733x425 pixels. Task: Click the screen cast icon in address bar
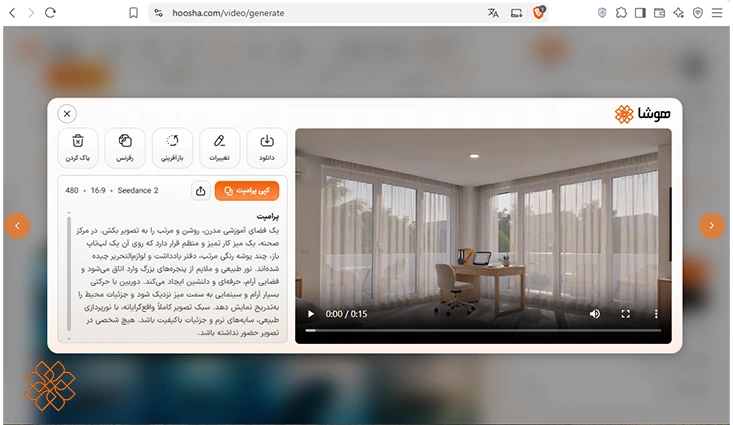[x=517, y=13]
